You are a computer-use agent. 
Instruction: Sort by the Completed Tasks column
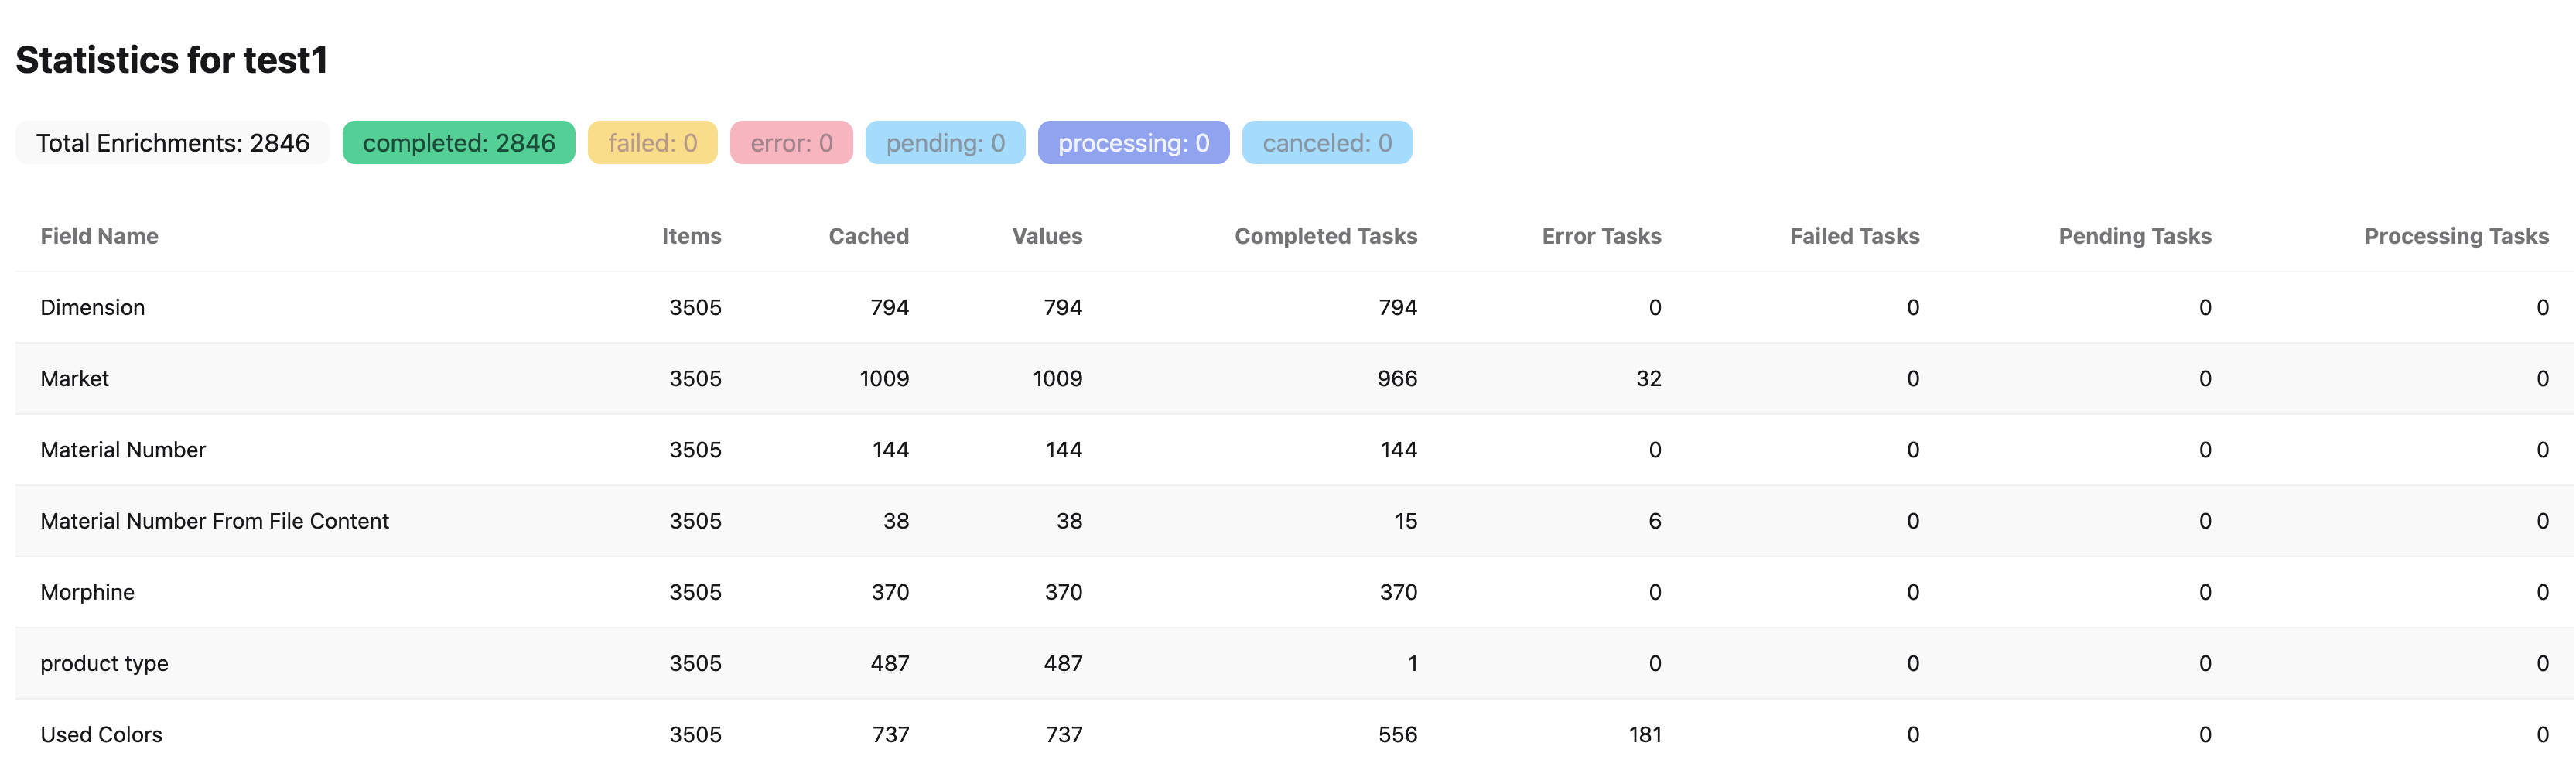point(1325,236)
